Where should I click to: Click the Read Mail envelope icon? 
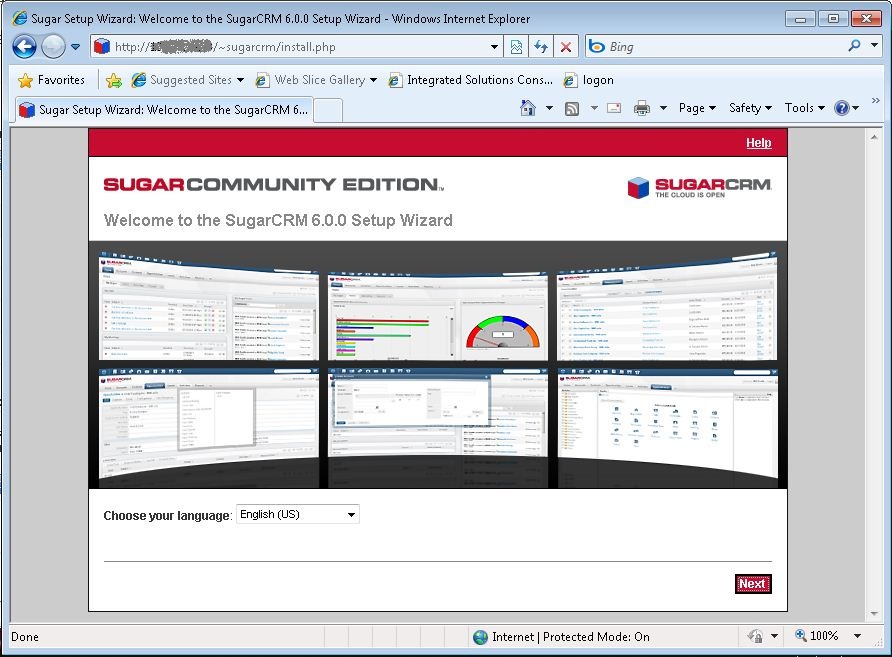tap(614, 108)
